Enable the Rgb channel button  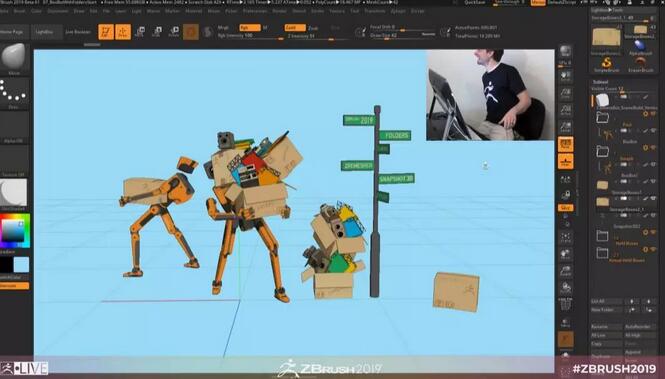pos(250,28)
